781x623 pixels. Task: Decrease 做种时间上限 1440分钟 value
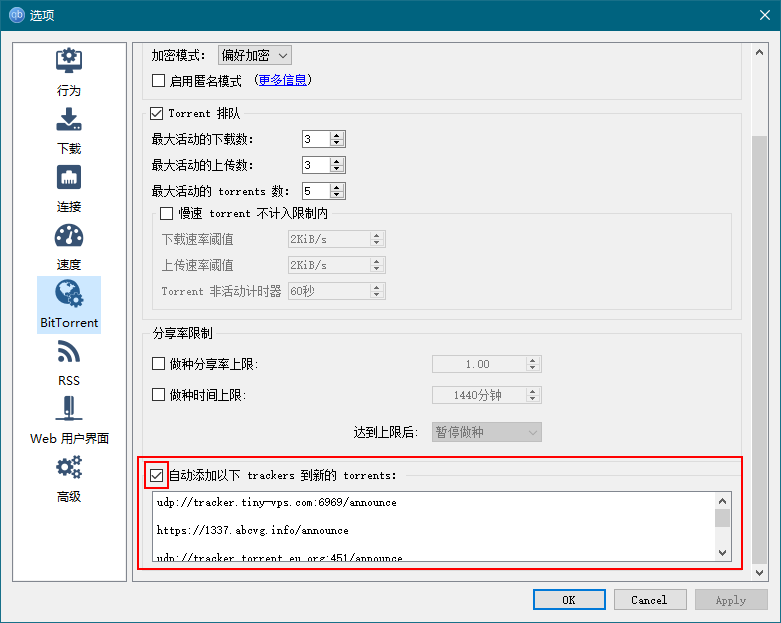tap(532, 398)
